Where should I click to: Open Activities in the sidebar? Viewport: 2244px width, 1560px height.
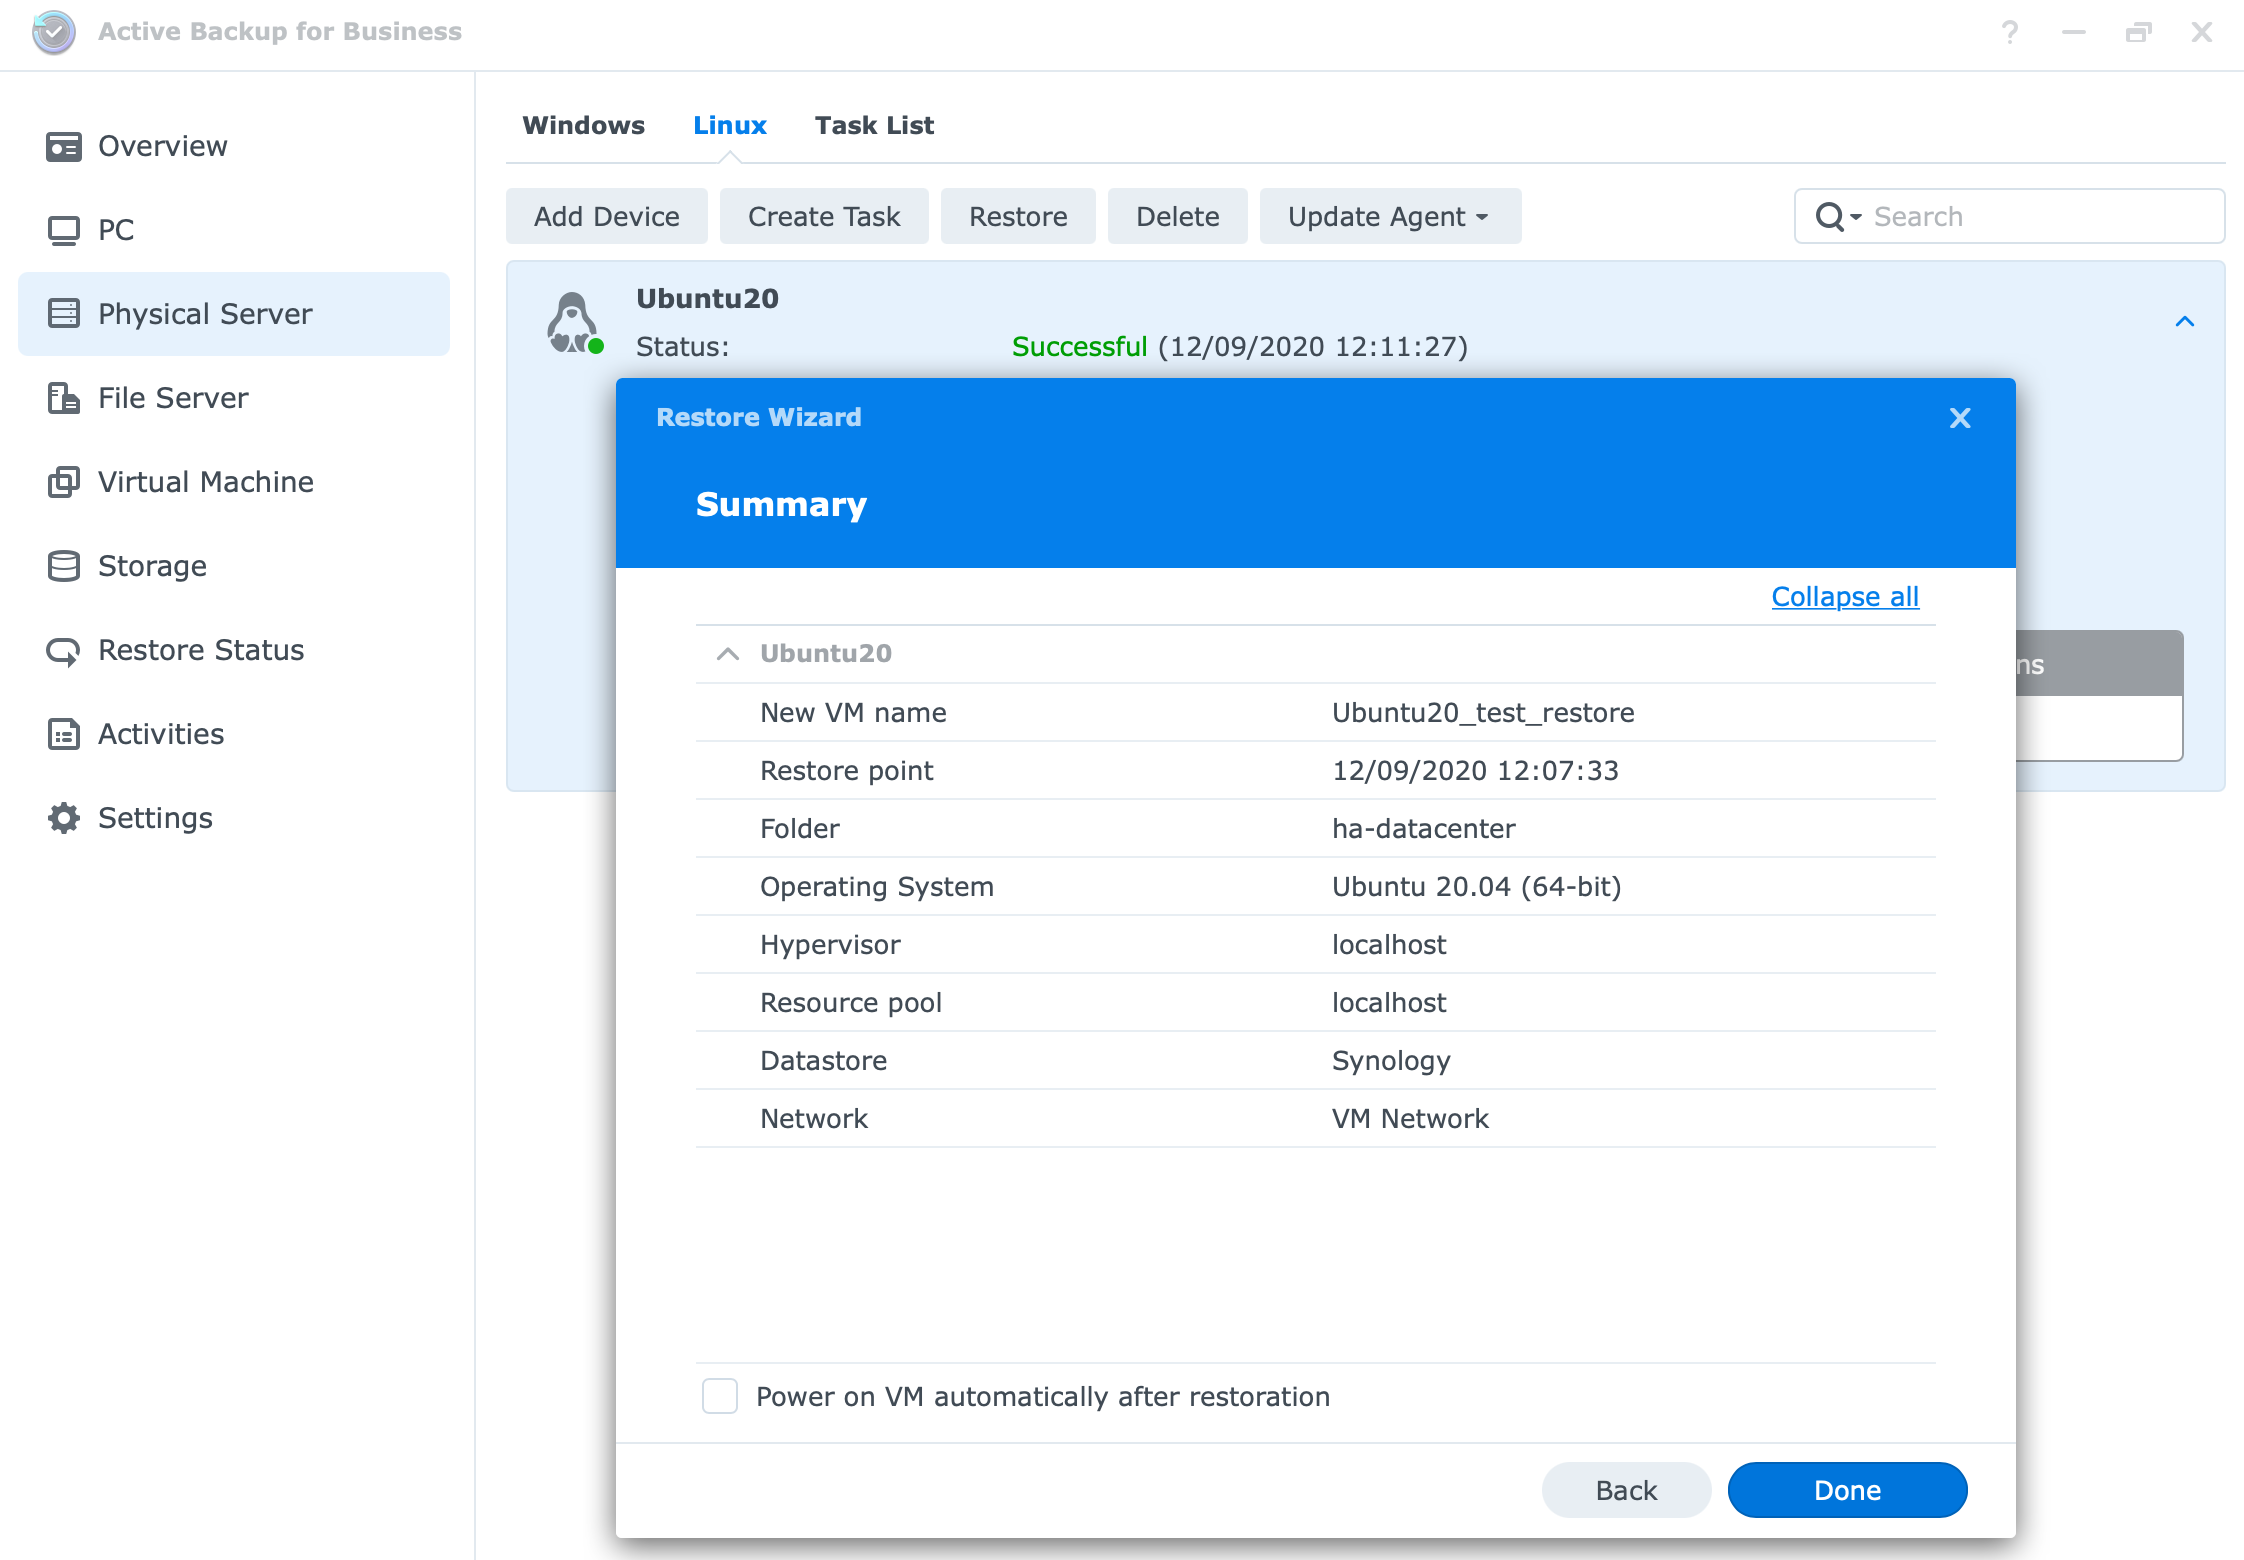[x=234, y=734]
